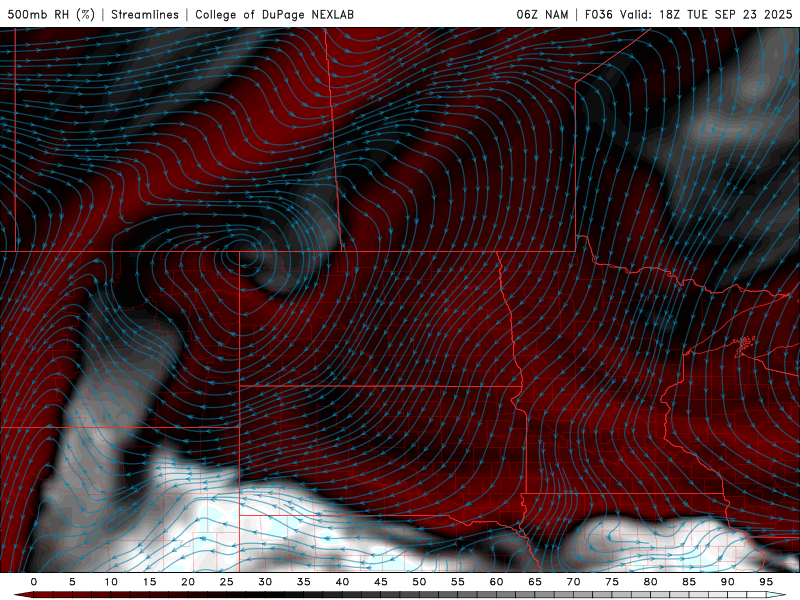The image size is (800, 600).
Task: Click the colorbar label '40'
Action: click(x=342, y=582)
